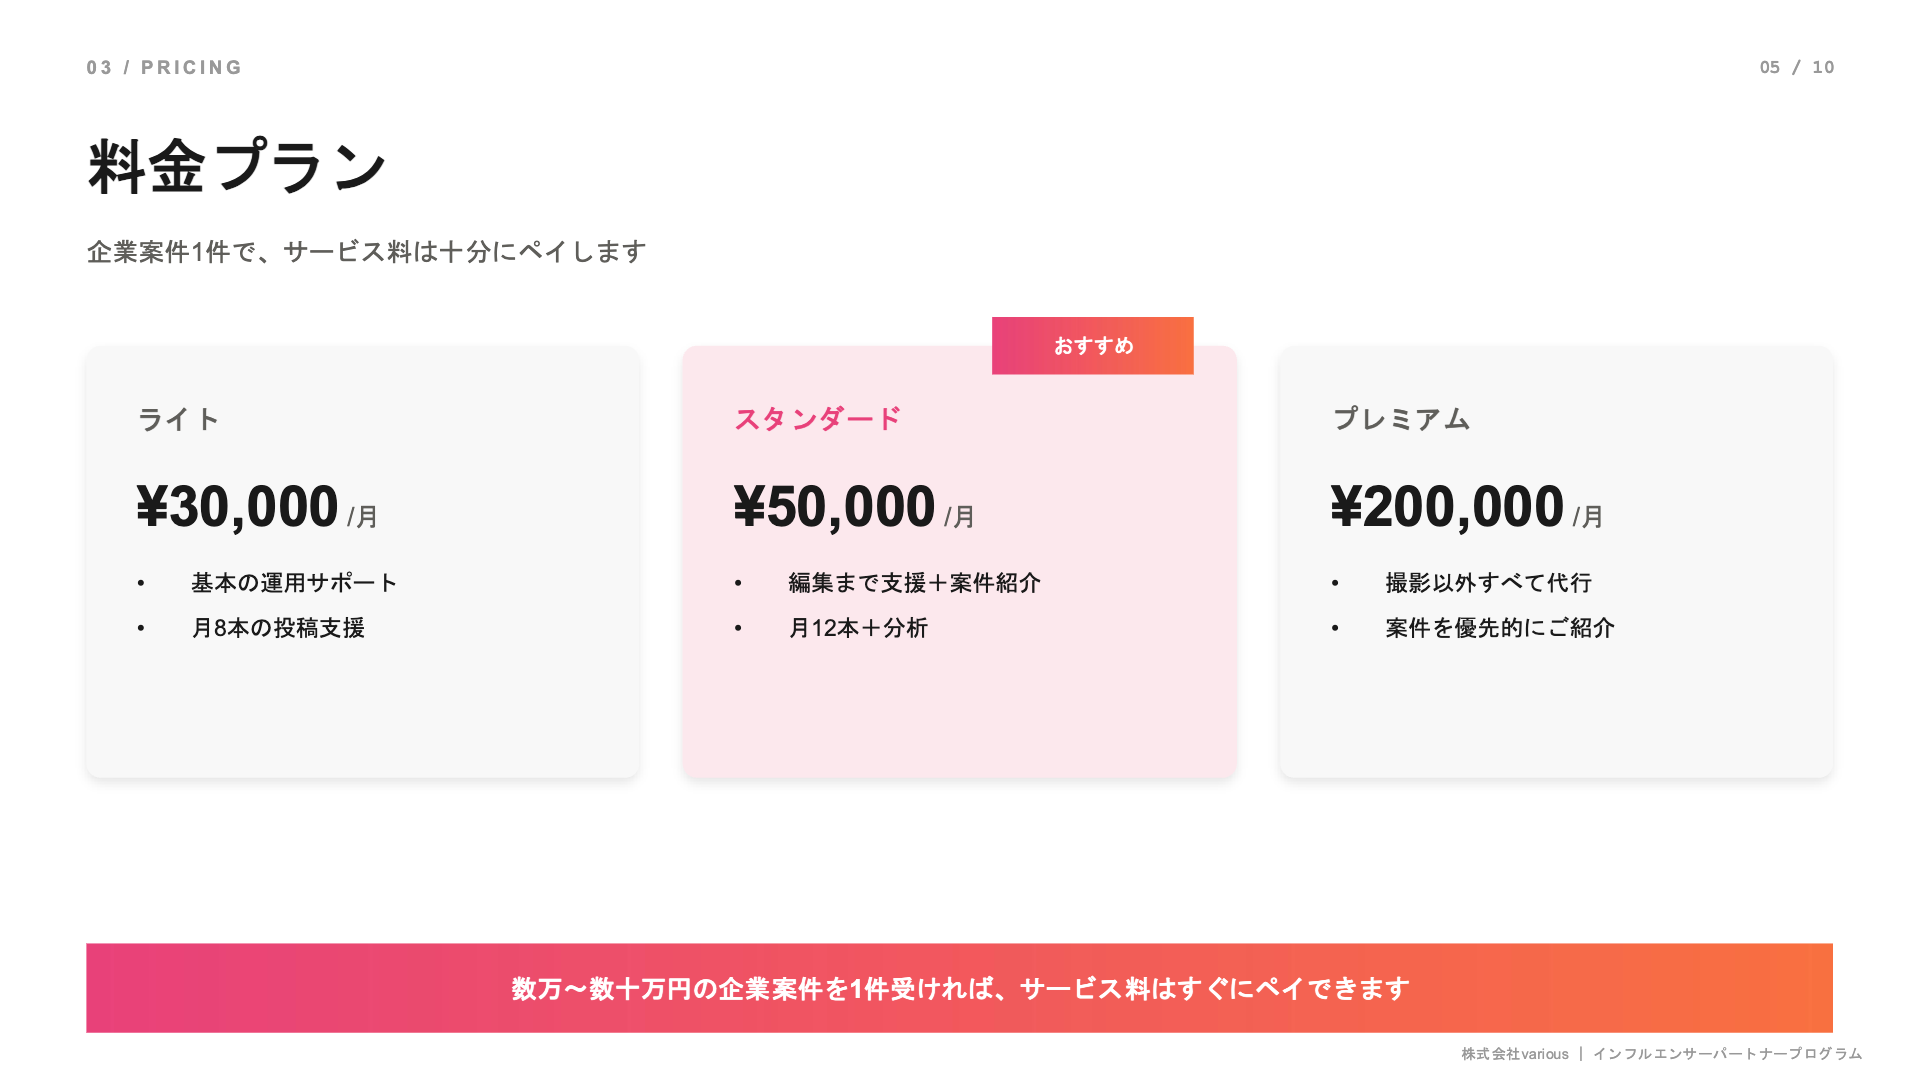Click the 撮影以外すべて代行 bullet item
Viewport: 1919px width, 1080px height.
point(1488,583)
